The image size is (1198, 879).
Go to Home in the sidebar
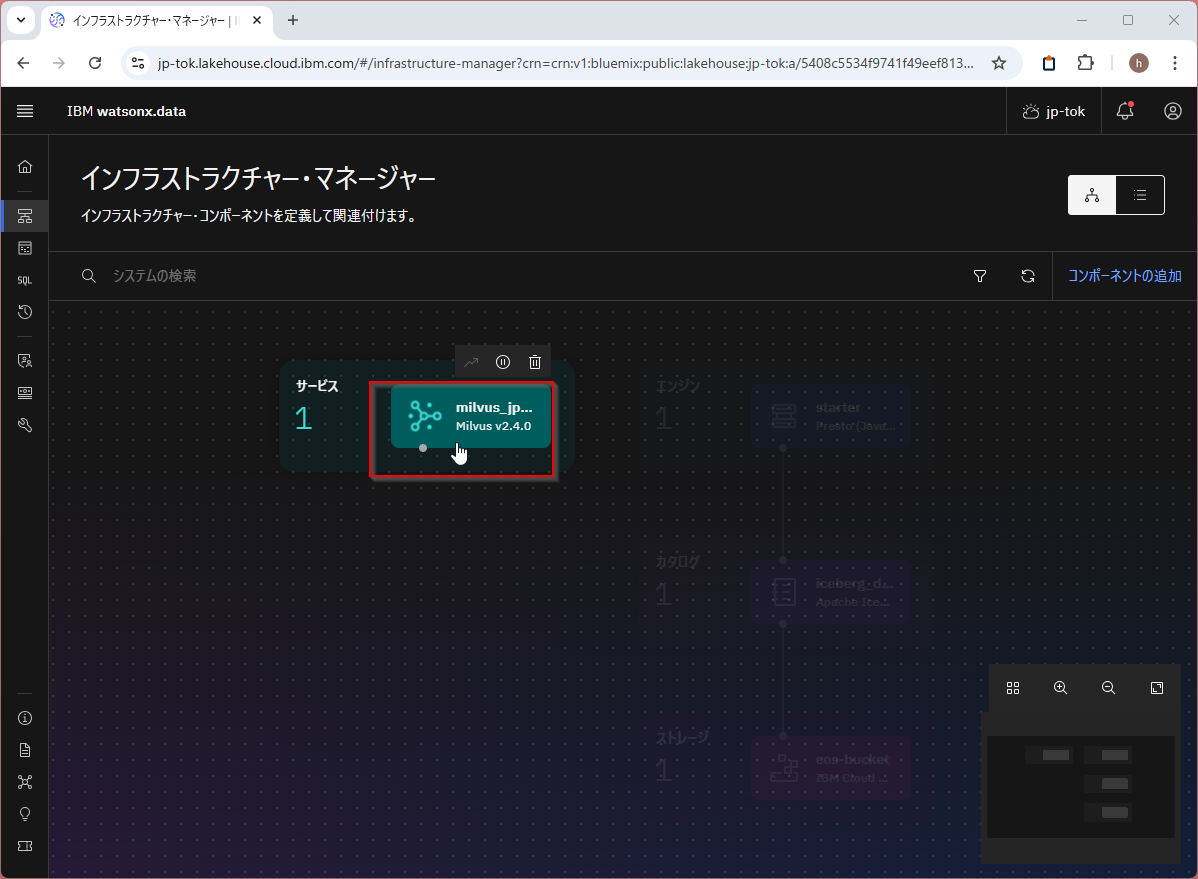24,167
